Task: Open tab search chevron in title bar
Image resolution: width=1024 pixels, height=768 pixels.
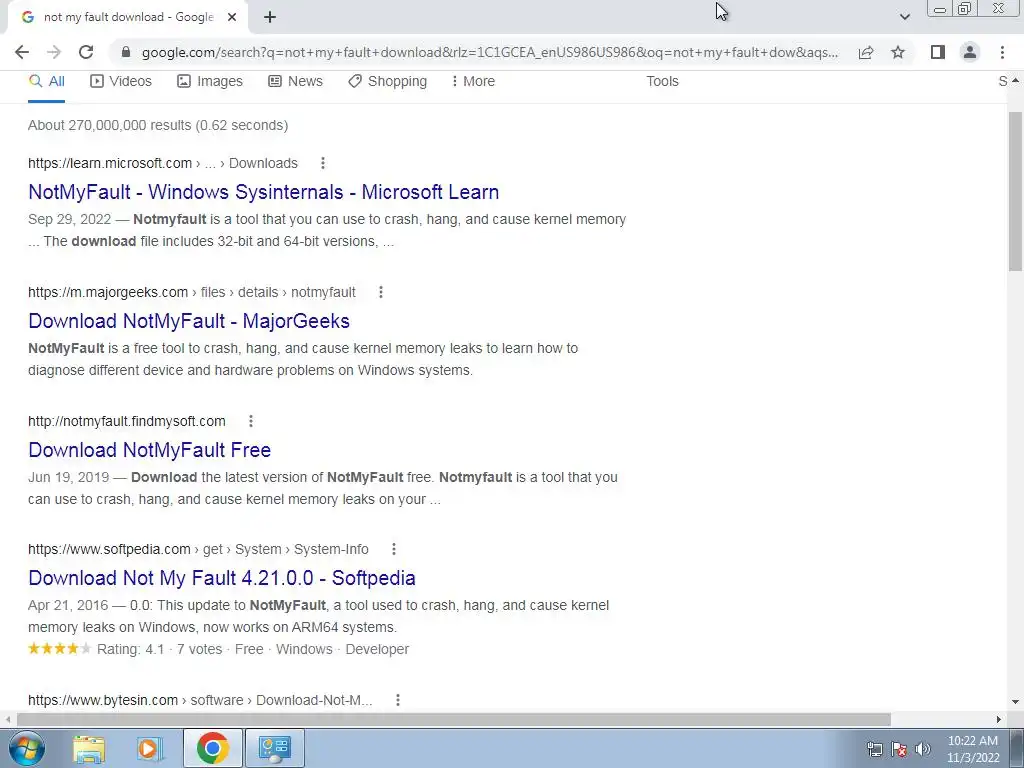Action: (904, 17)
